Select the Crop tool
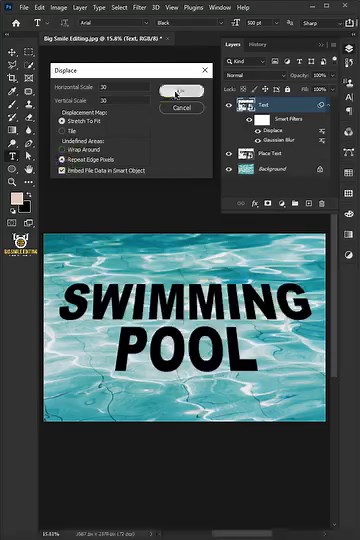Screen dimensions: 360x540 coord(12,78)
